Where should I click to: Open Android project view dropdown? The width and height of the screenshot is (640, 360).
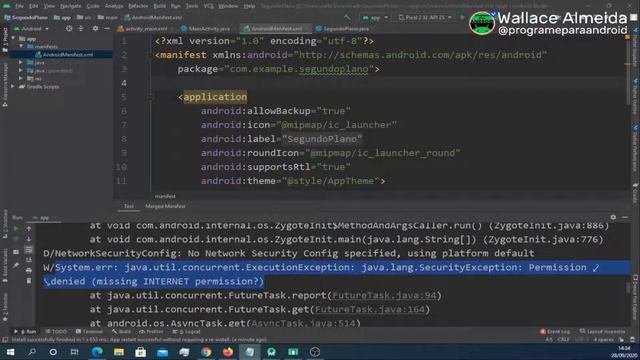(x=32, y=29)
